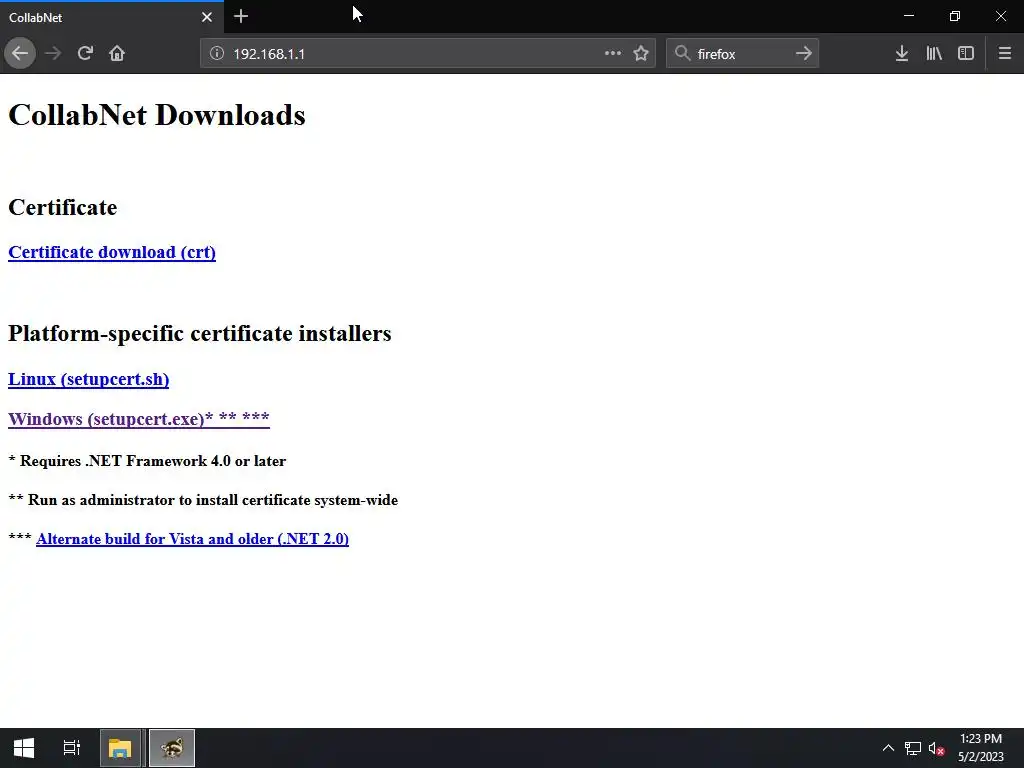The image size is (1024, 768).
Task: Toggle the sidebar view
Action: click(966, 54)
